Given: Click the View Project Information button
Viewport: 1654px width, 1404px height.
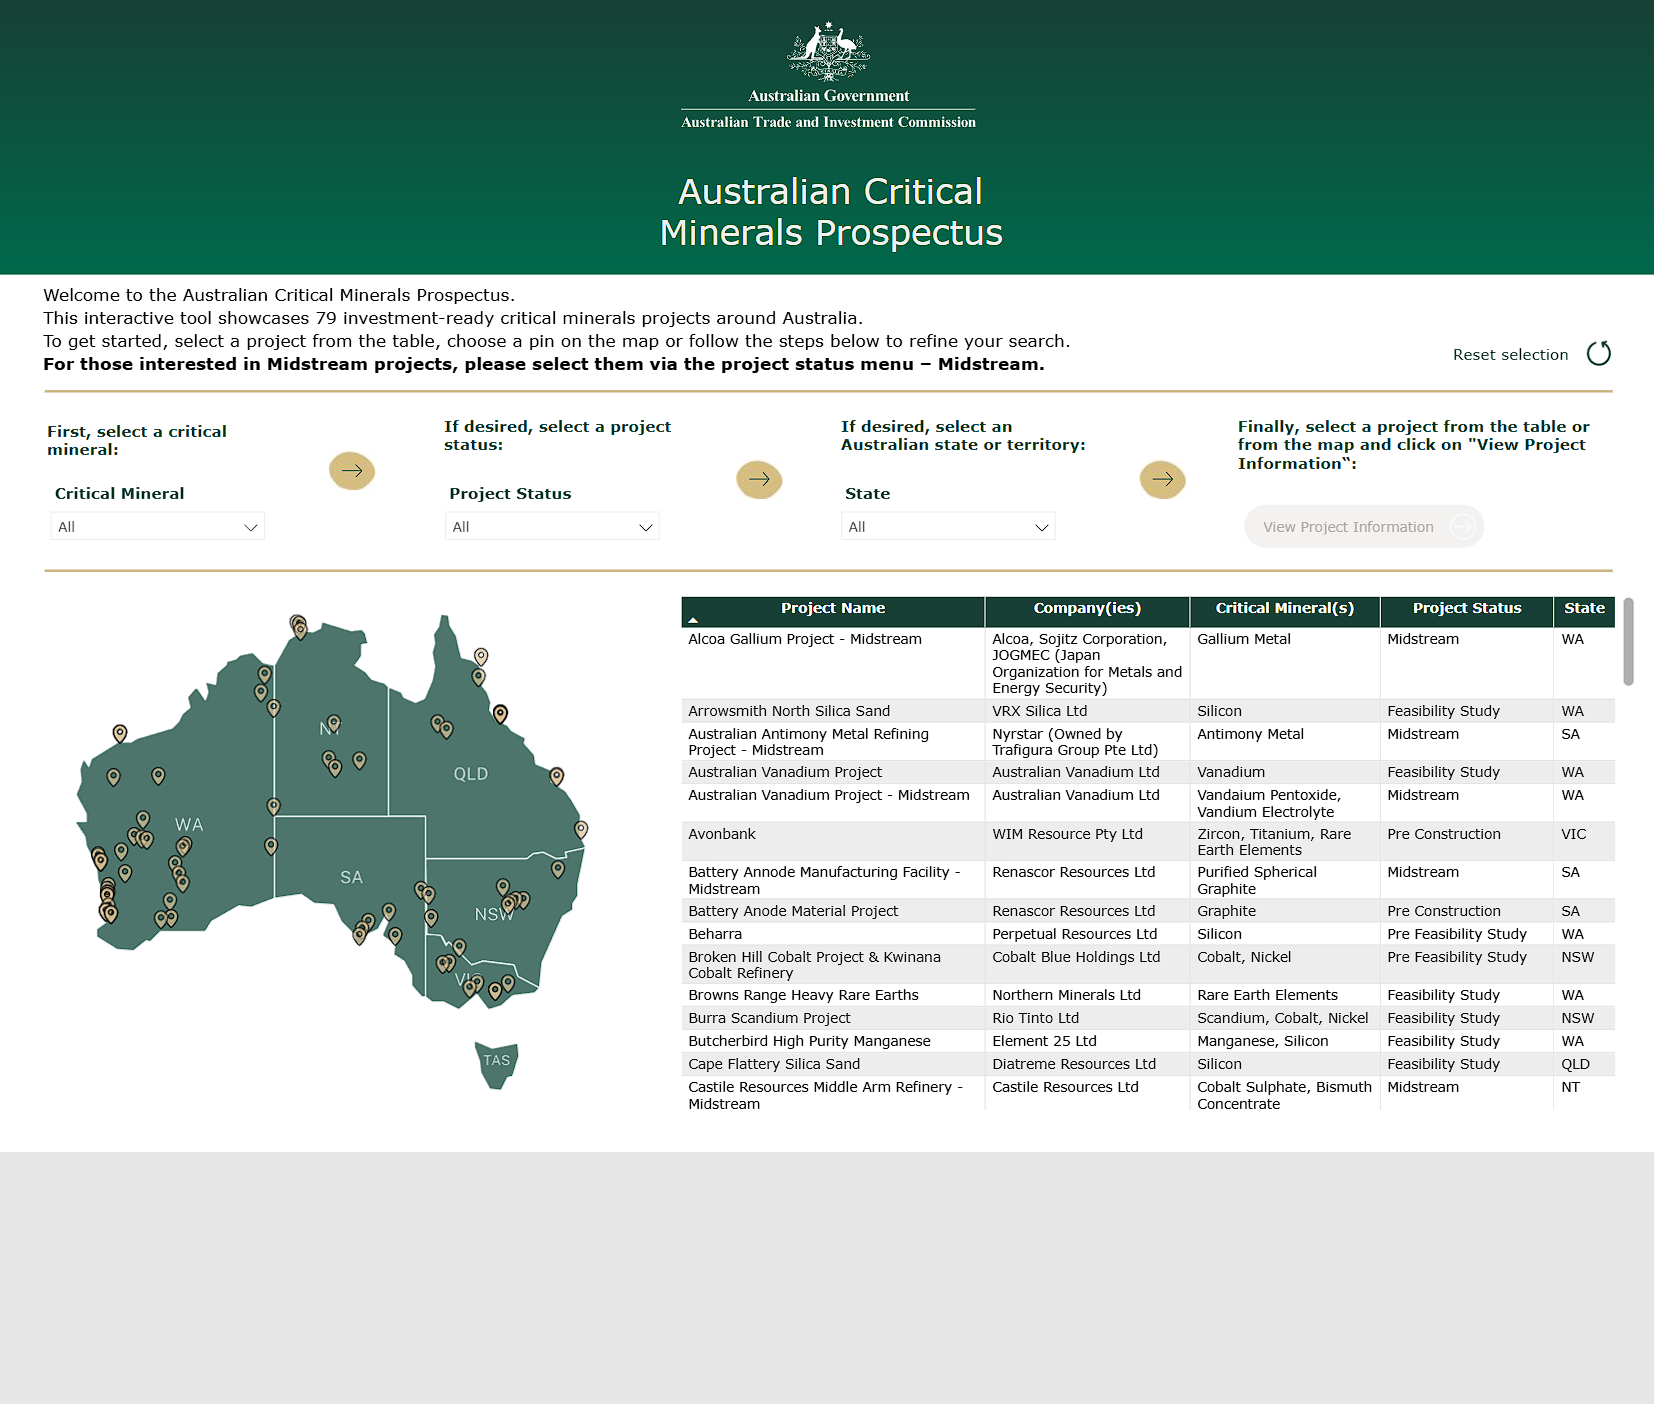Looking at the screenshot, I should pyautogui.click(x=1364, y=527).
